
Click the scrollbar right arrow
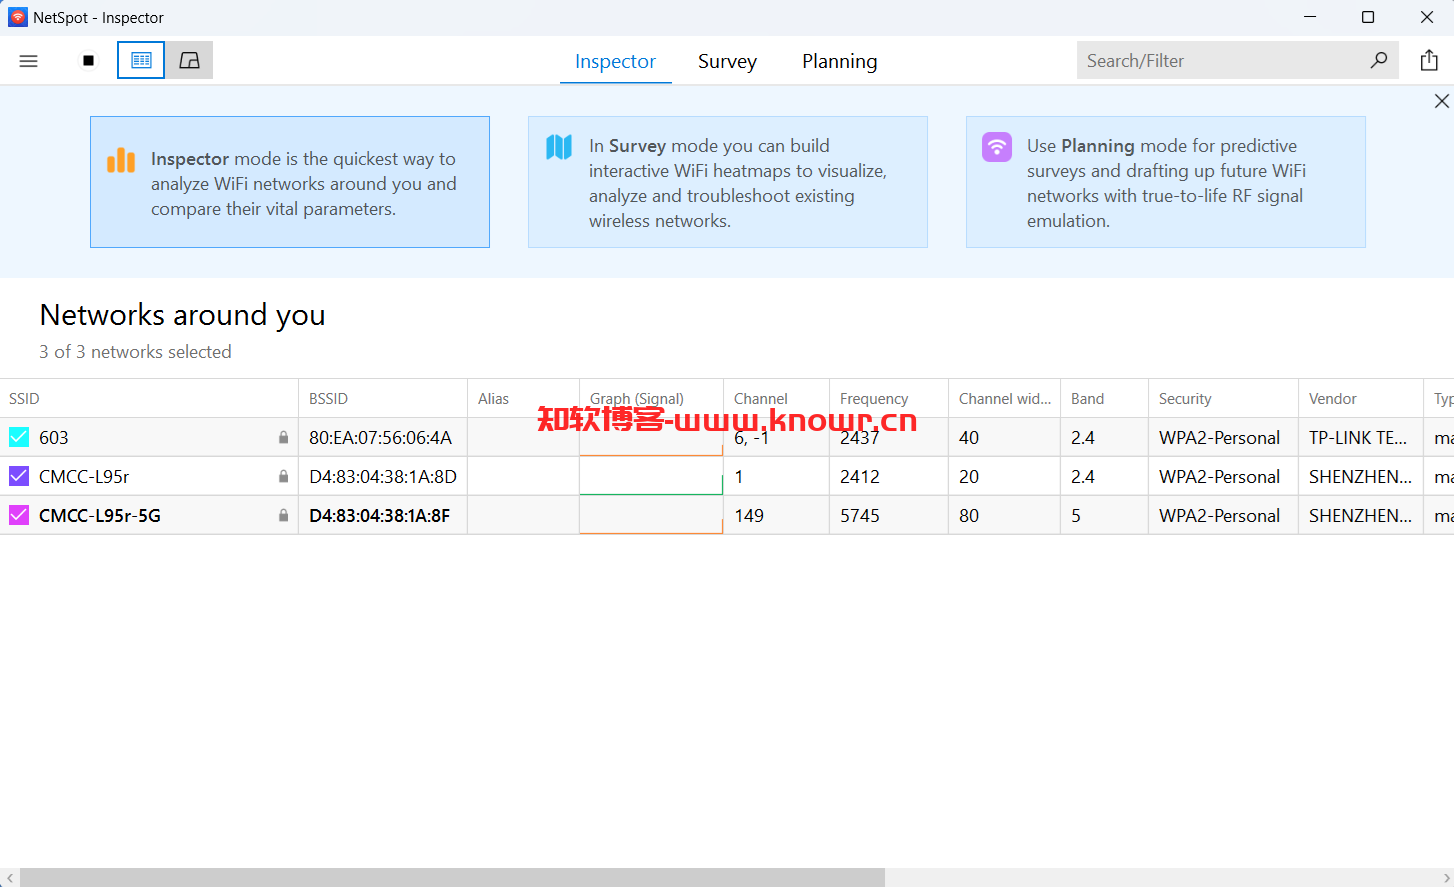[x=1446, y=878]
